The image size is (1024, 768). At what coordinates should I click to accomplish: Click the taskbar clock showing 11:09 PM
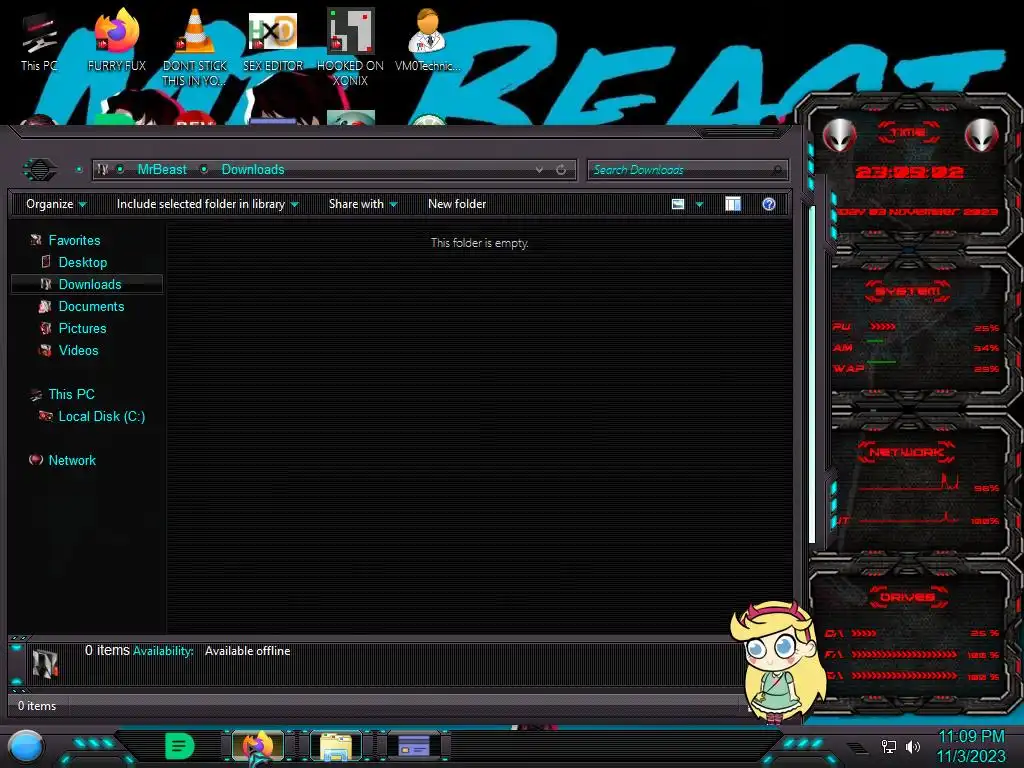point(971,737)
